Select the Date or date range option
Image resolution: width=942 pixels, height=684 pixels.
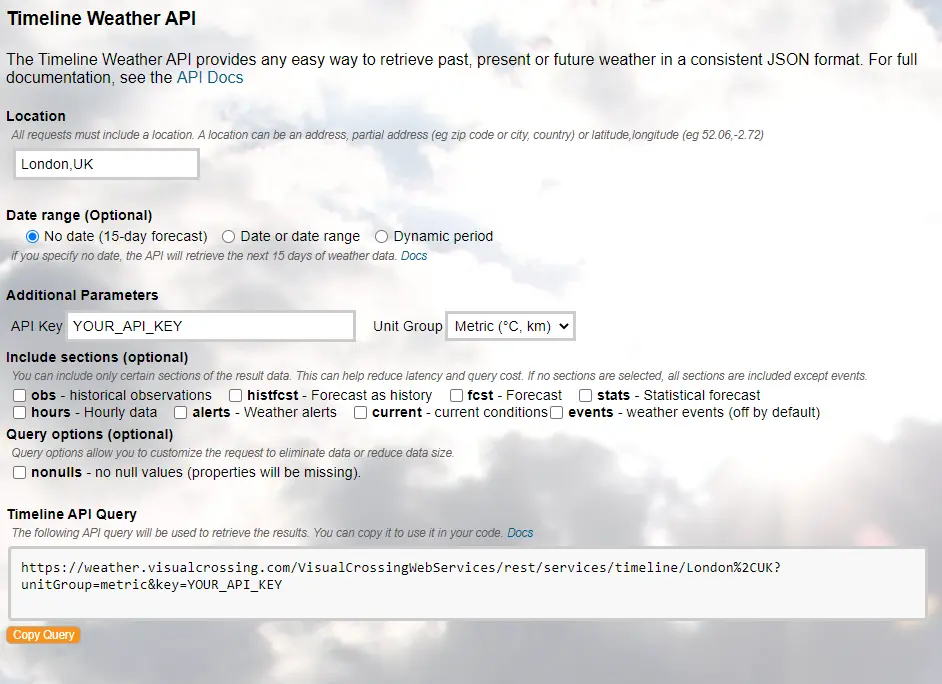[x=229, y=237]
